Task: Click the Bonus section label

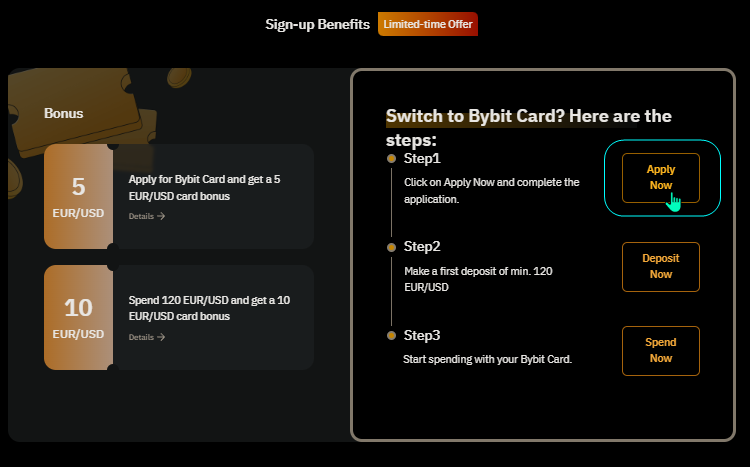Action: pos(64,113)
